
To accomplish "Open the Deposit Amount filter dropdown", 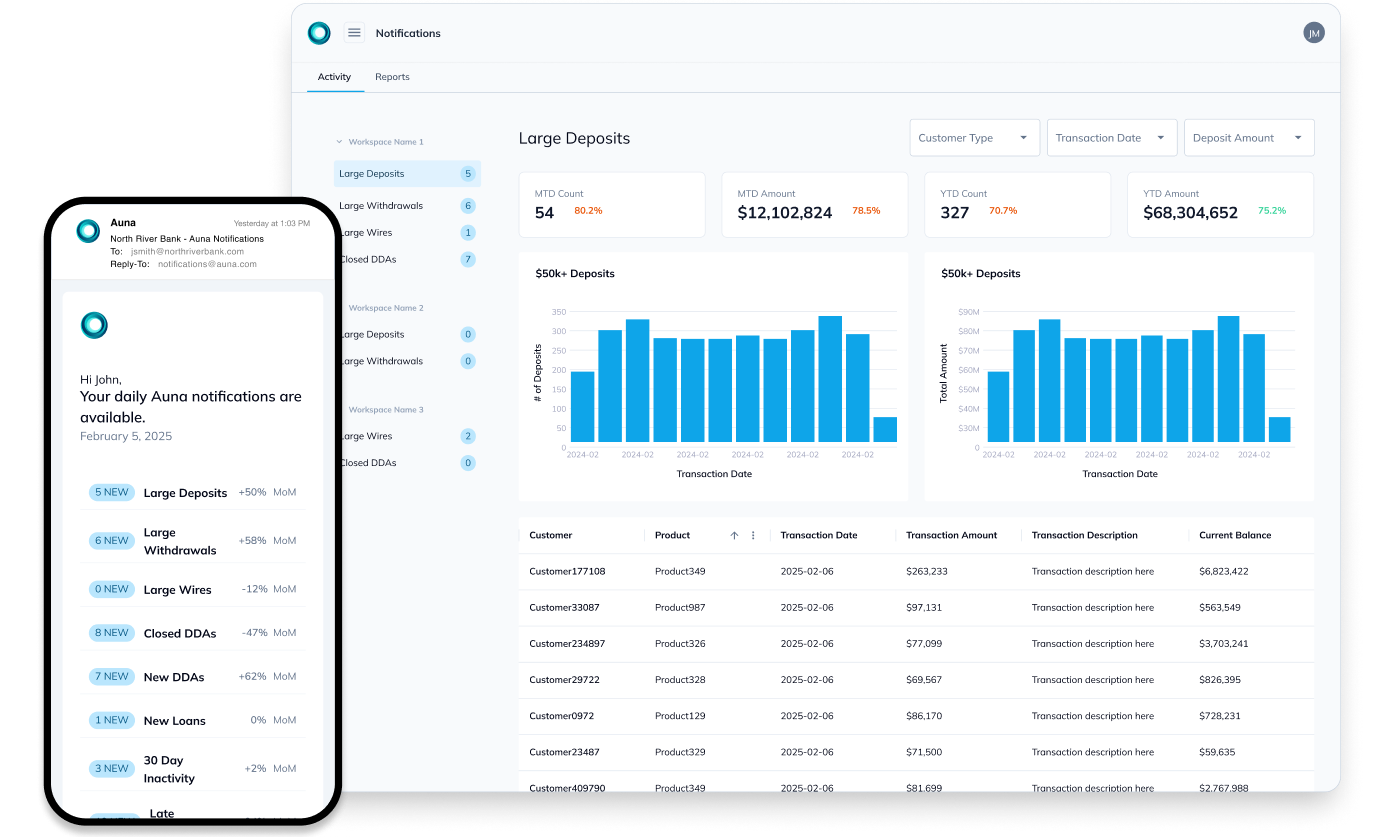I will pos(1248,138).
